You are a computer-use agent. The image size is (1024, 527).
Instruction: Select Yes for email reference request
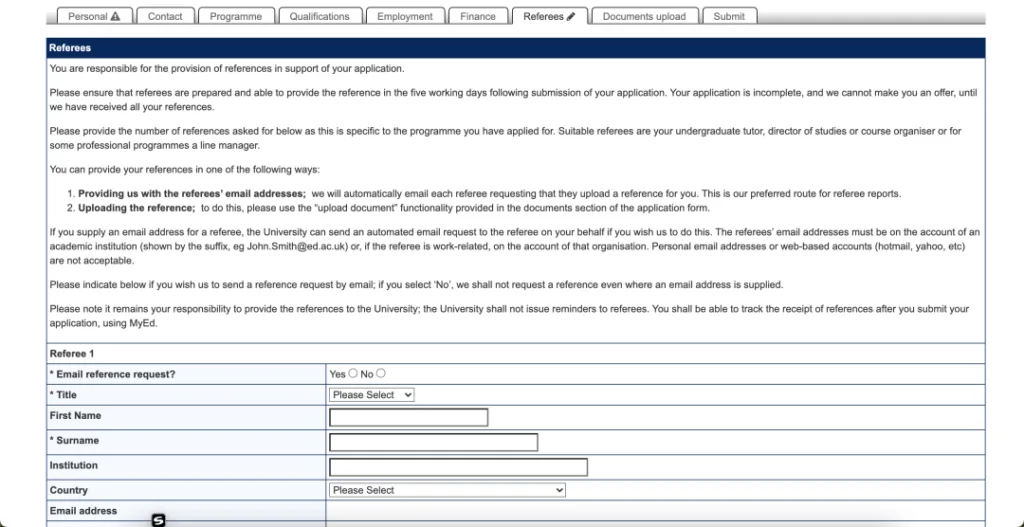352,374
